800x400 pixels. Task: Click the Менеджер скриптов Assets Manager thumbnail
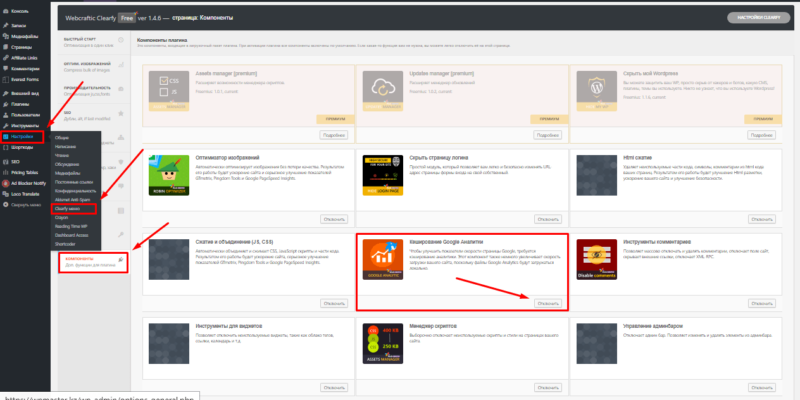click(x=383, y=343)
